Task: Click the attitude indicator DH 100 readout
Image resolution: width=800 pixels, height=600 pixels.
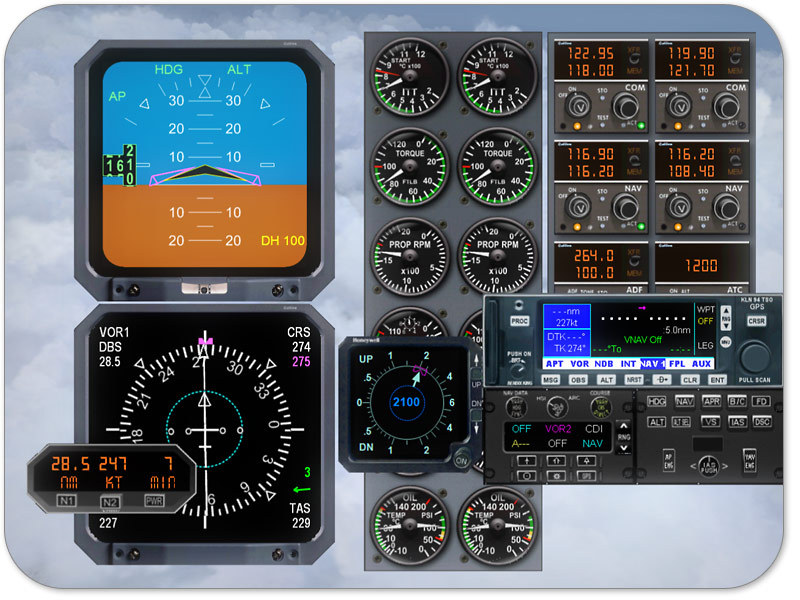Action: tap(282, 240)
